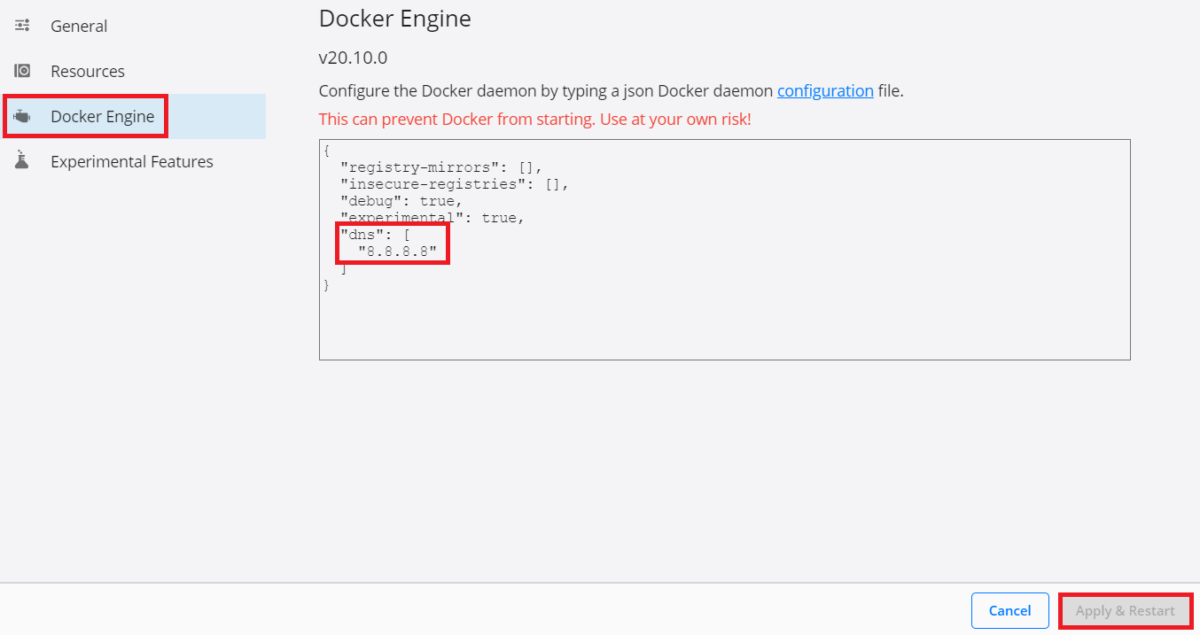Click the Resources gauge icon
Viewport: 1200px width, 635px height.
click(x=22, y=70)
